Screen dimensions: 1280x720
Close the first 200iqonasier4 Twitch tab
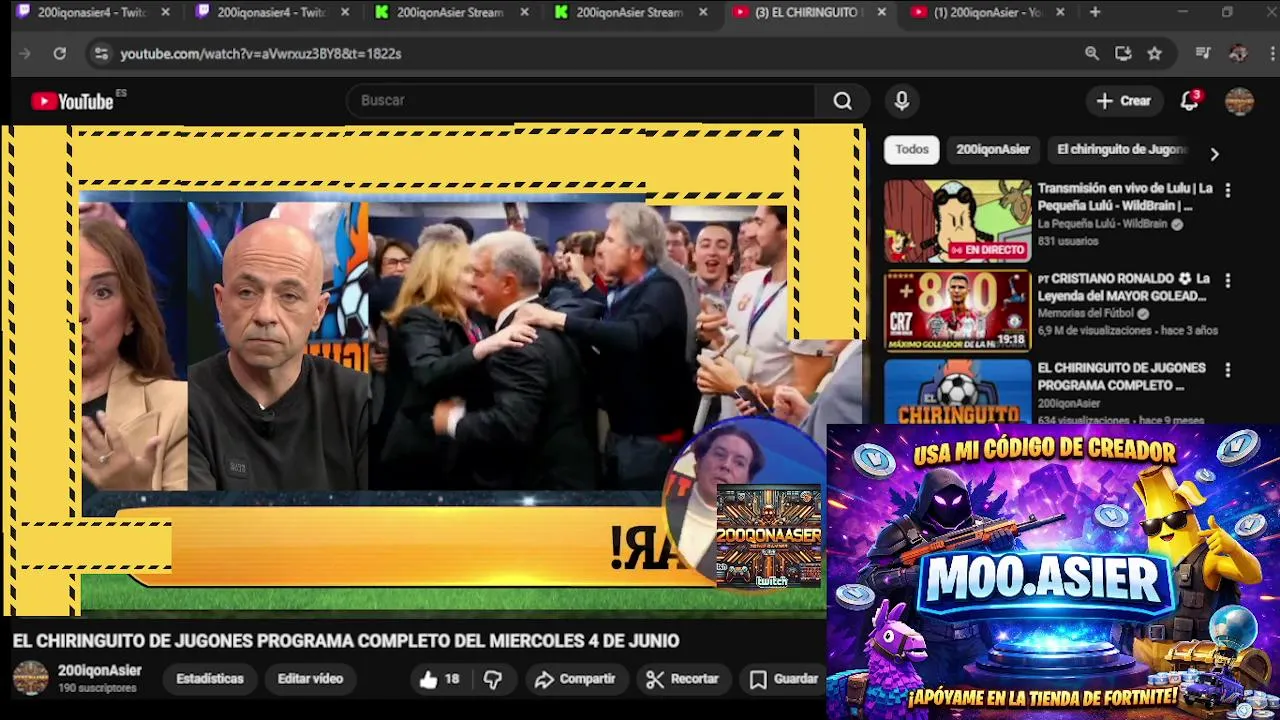click(165, 12)
